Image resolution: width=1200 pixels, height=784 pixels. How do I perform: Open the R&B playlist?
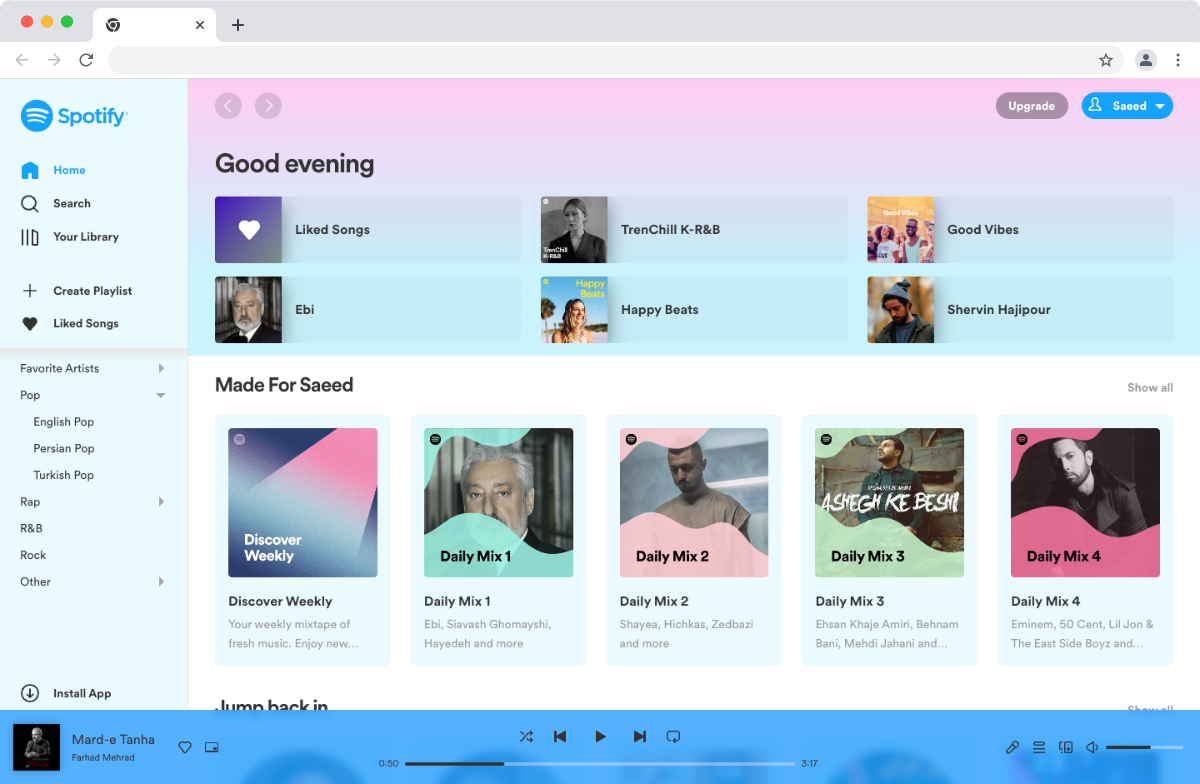31,528
